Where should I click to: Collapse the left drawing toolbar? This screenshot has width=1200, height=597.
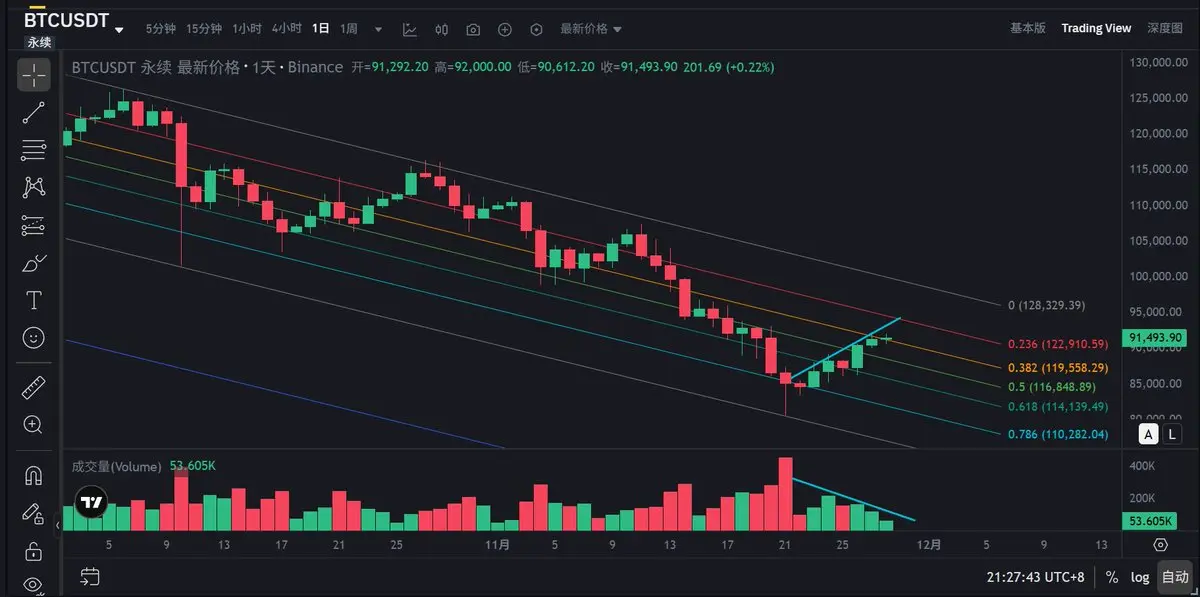pyautogui.click(x=60, y=524)
